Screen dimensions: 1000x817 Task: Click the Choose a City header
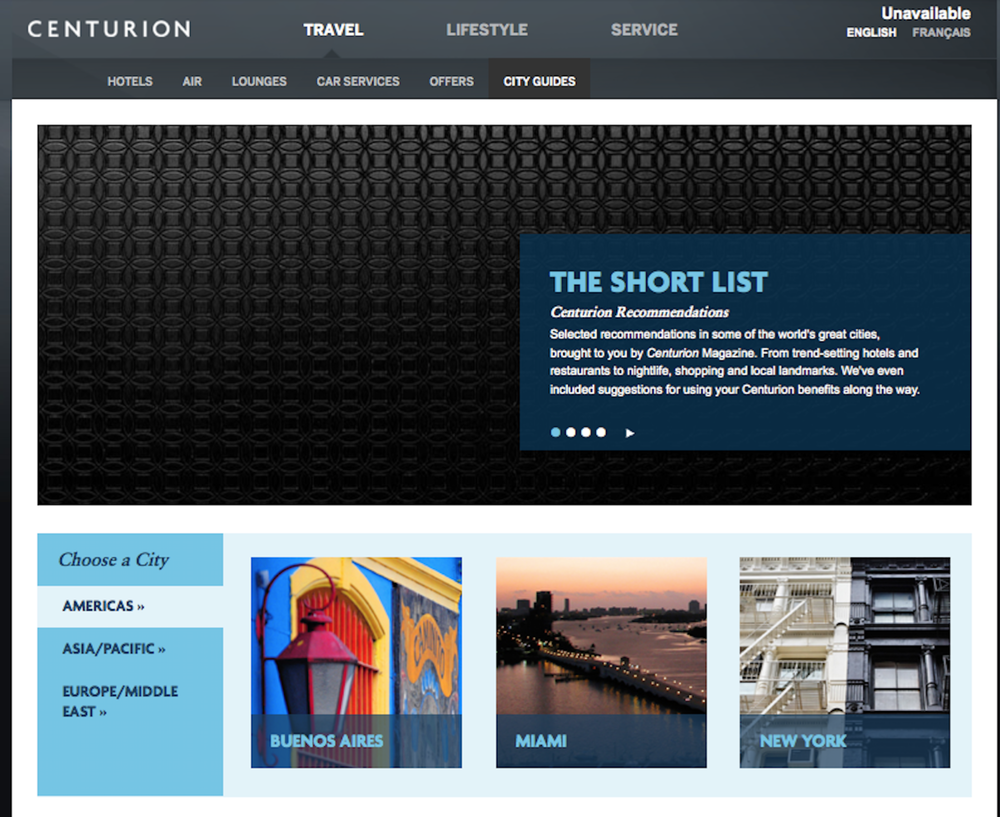(x=130, y=559)
